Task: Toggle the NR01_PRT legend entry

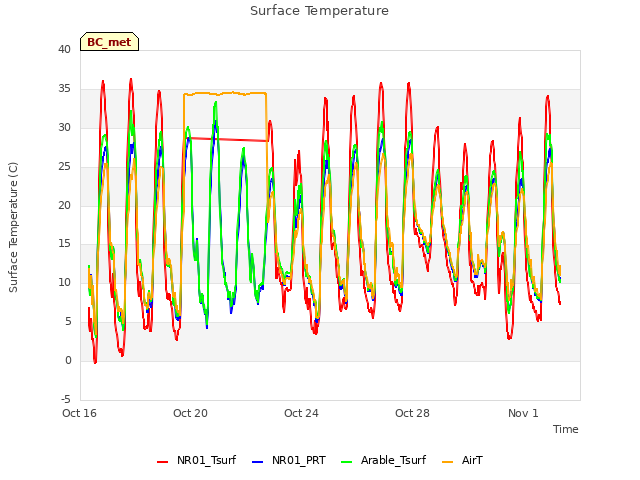Action: pos(289,461)
